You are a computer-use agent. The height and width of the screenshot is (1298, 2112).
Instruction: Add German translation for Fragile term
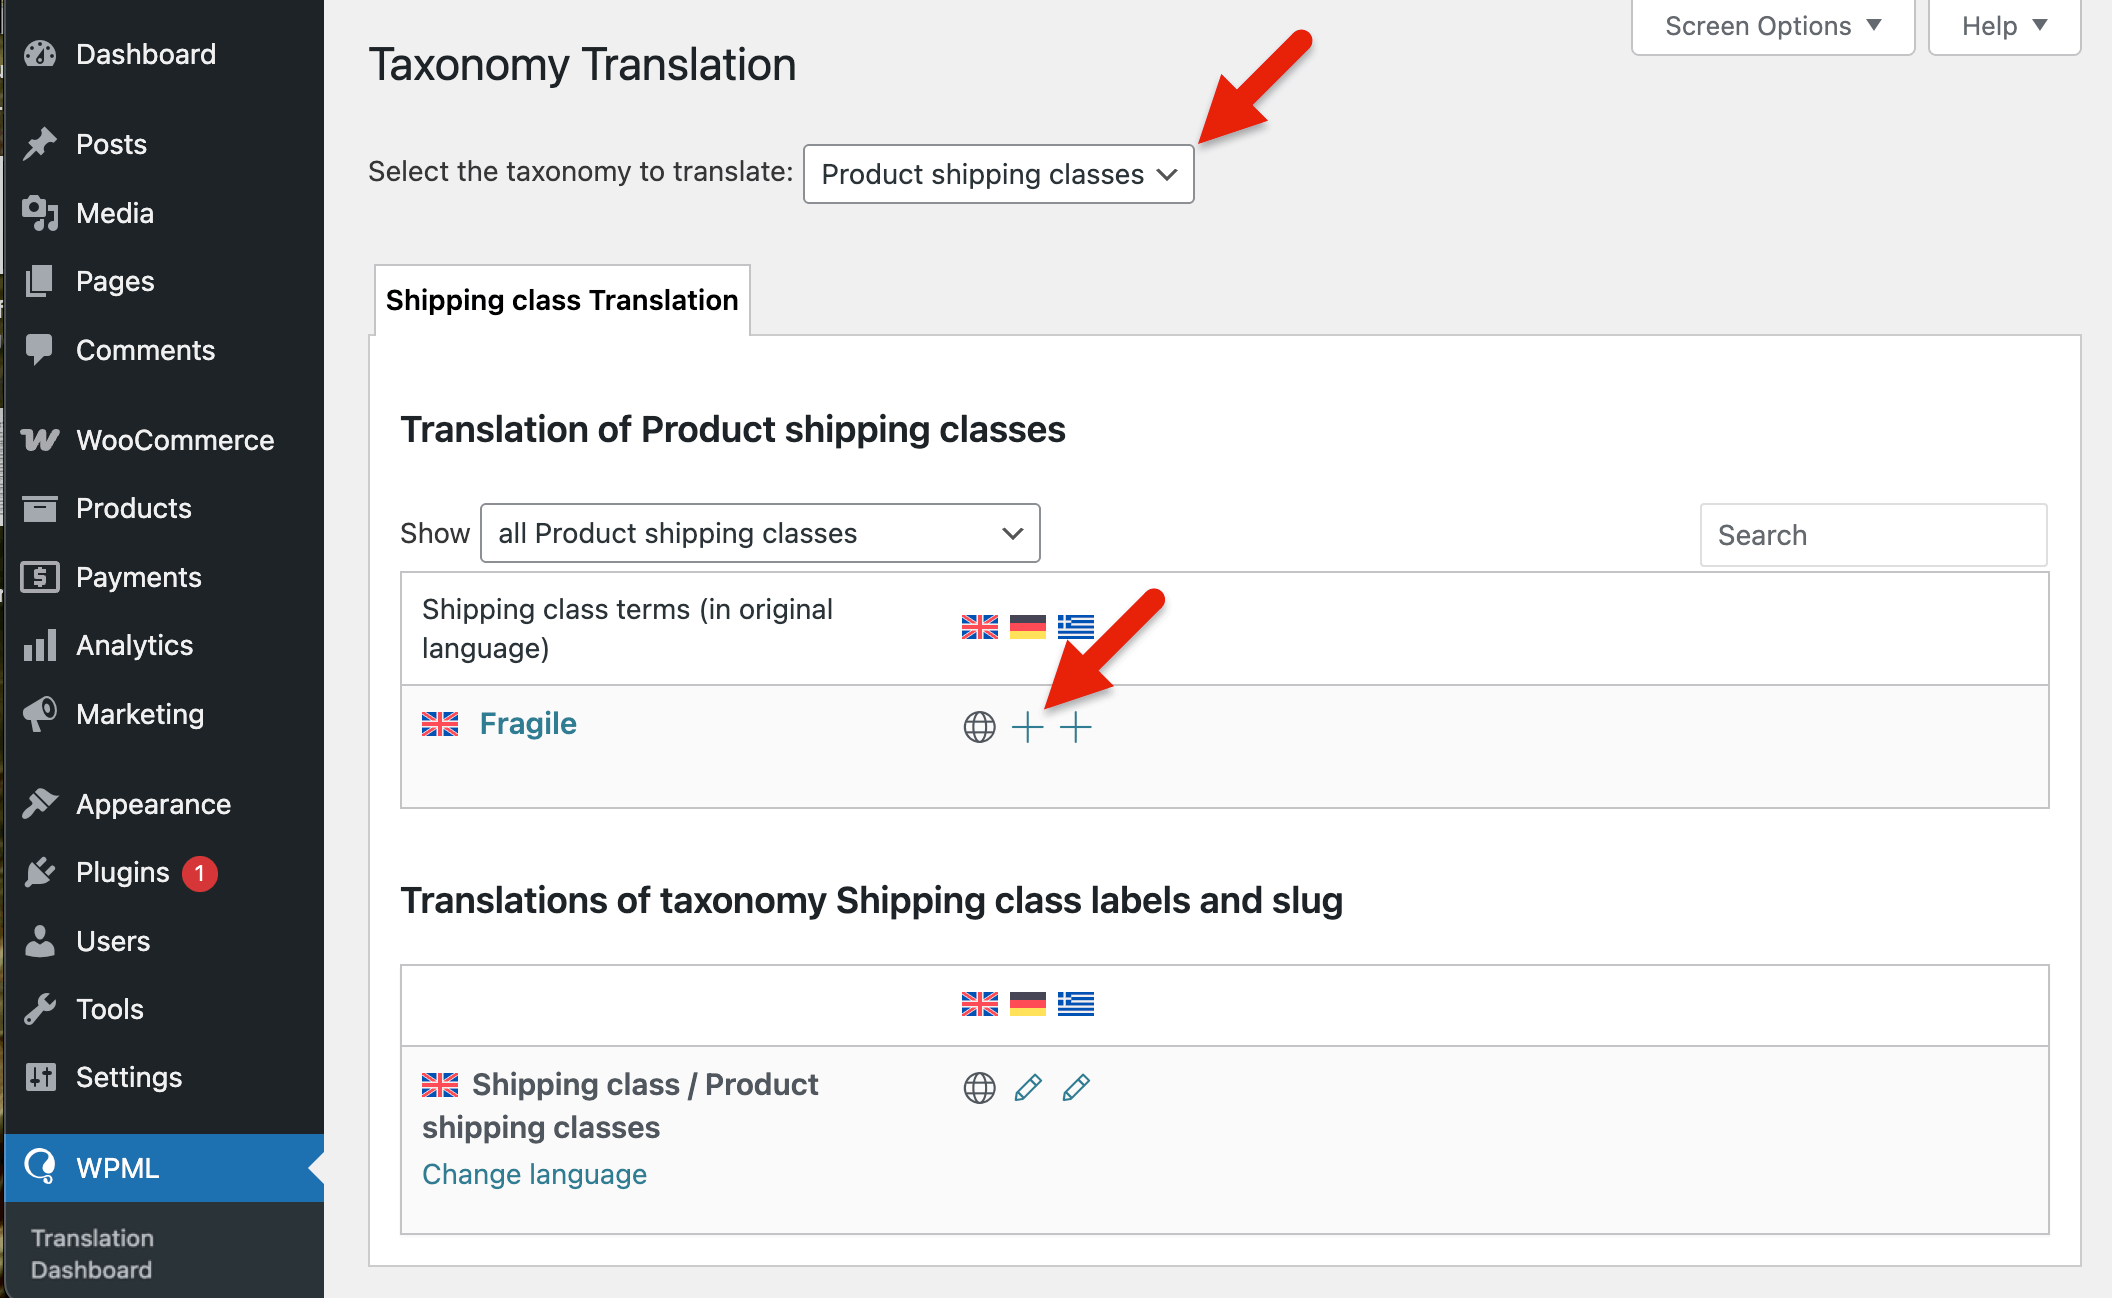[1027, 727]
